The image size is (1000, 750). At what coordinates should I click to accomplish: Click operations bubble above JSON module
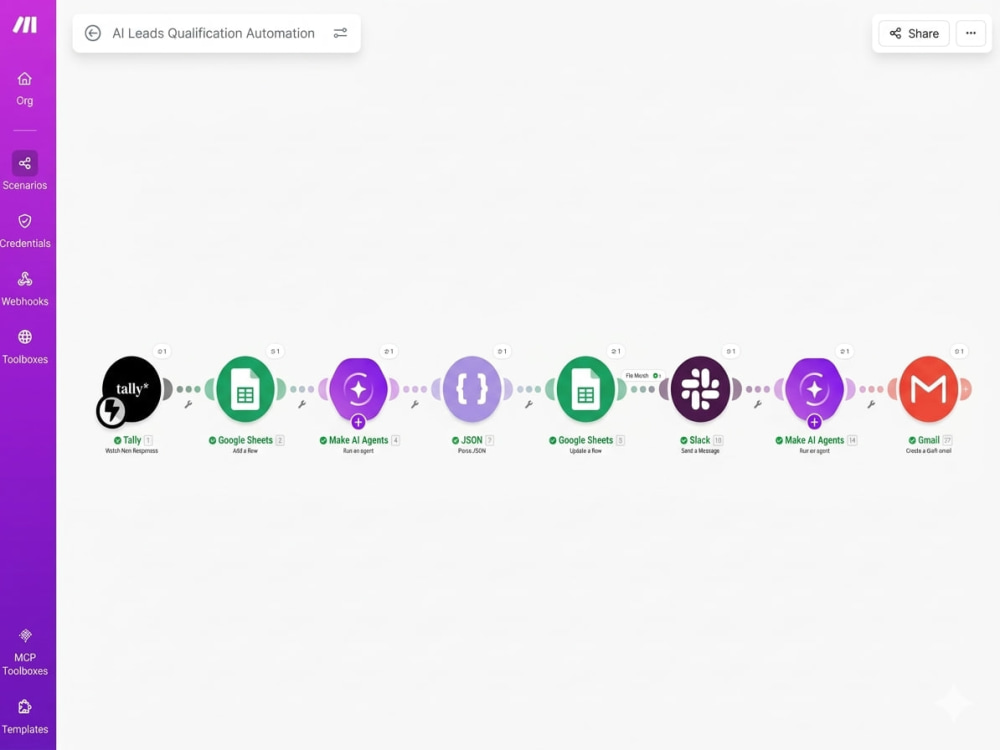(502, 351)
